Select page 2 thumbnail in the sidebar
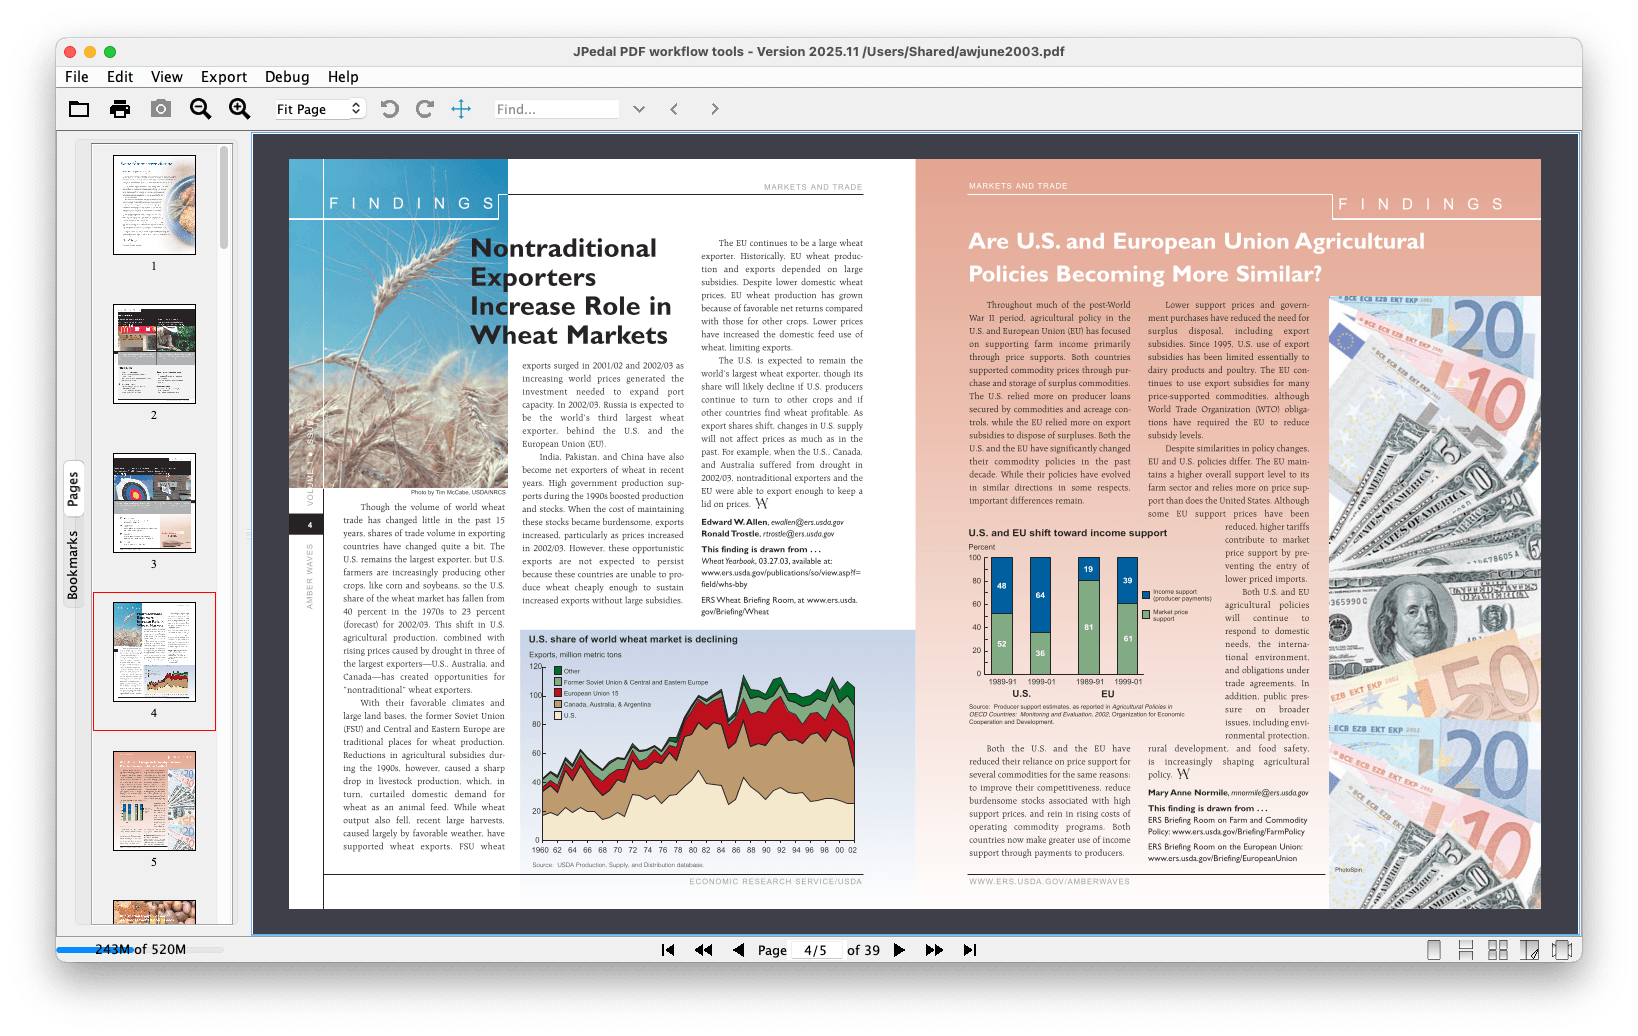 [154, 354]
